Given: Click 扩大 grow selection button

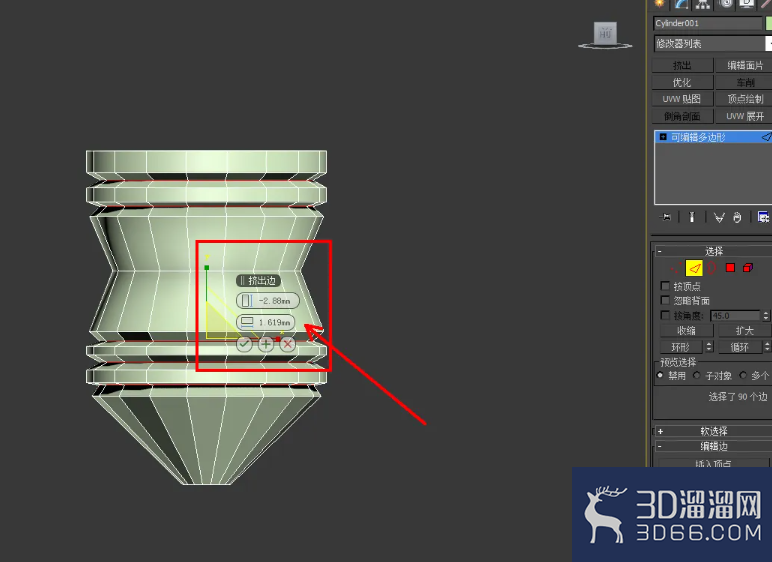Looking at the screenshot, I should tap(744, 331).
